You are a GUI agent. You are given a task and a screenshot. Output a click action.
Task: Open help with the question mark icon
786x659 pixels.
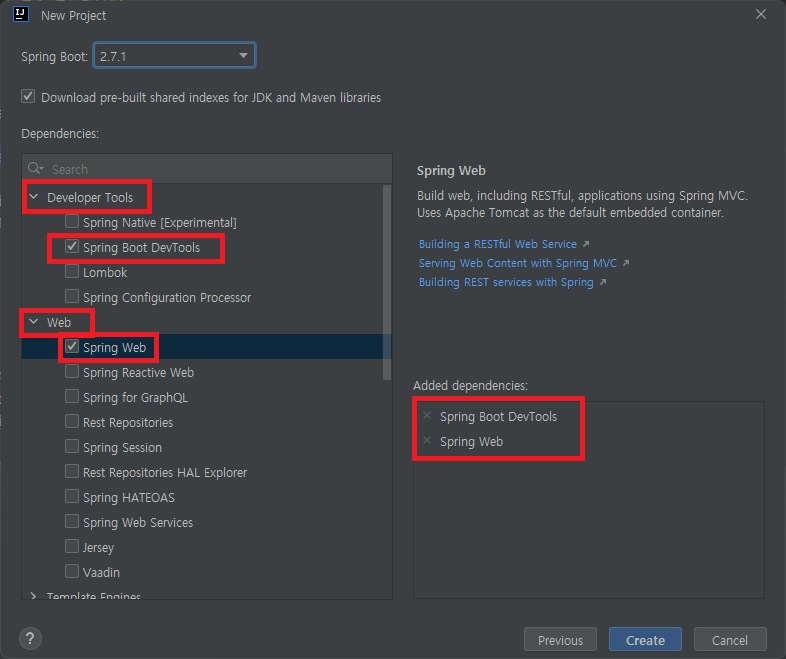30,638
